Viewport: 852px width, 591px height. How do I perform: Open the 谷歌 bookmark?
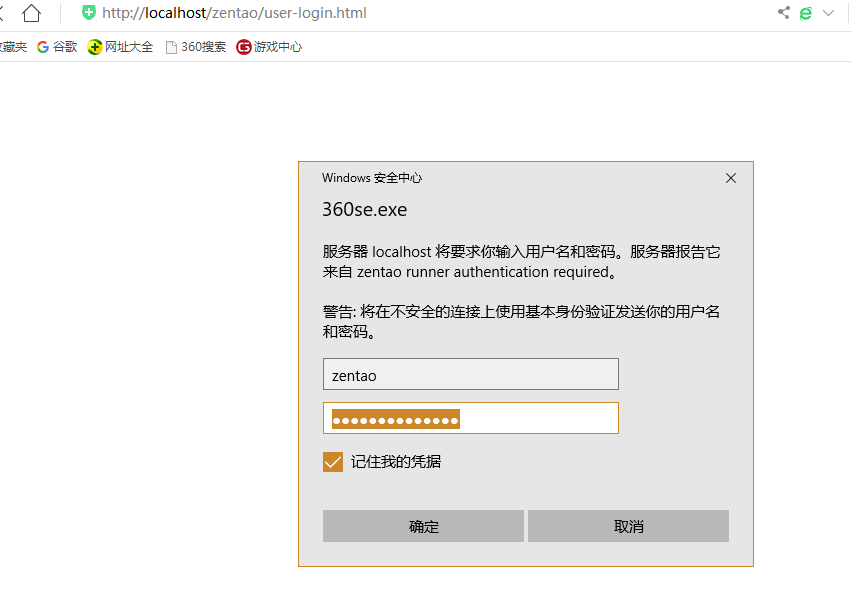(x=57, y=47)
